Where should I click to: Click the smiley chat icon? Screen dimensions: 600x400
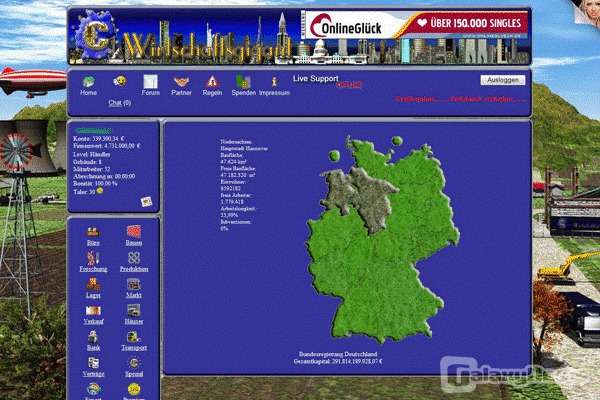click(120, 81)
